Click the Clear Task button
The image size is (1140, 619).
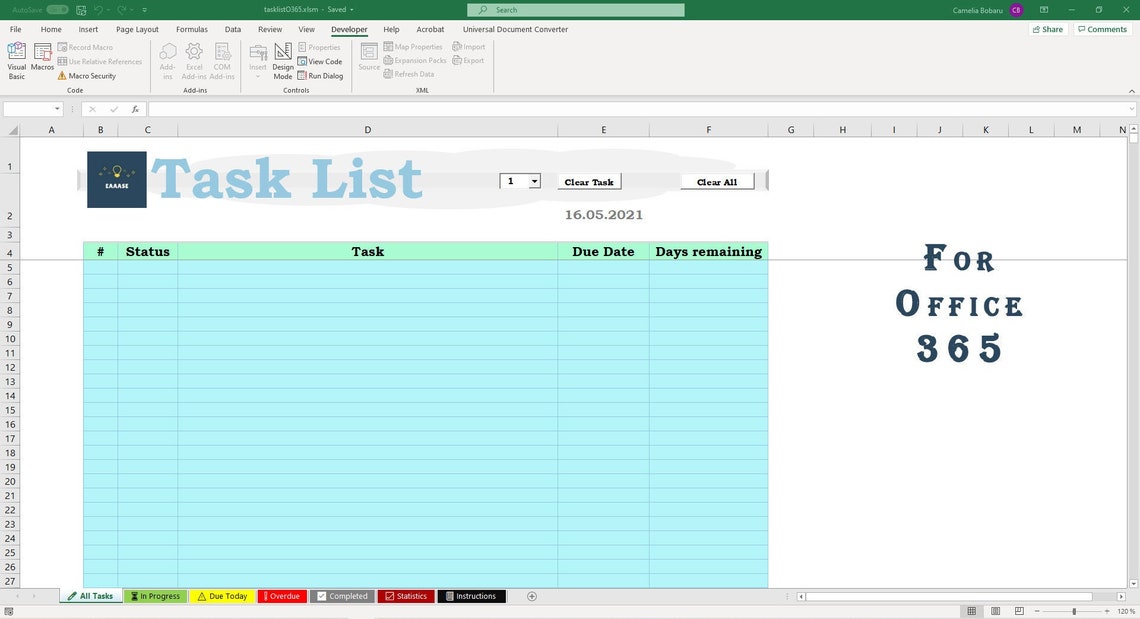tap(590, 181)
